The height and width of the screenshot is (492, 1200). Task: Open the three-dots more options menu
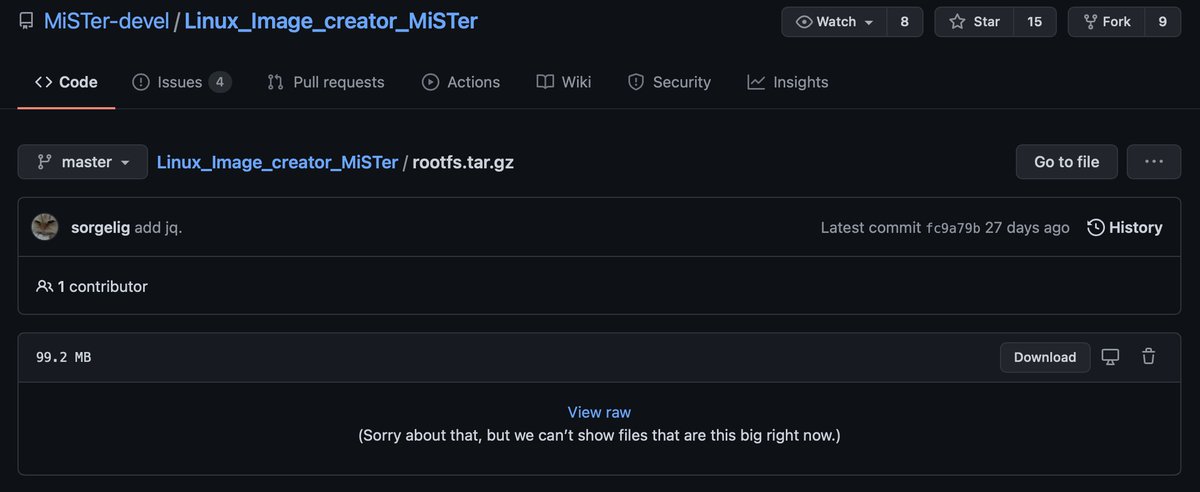click(1154, 162)
